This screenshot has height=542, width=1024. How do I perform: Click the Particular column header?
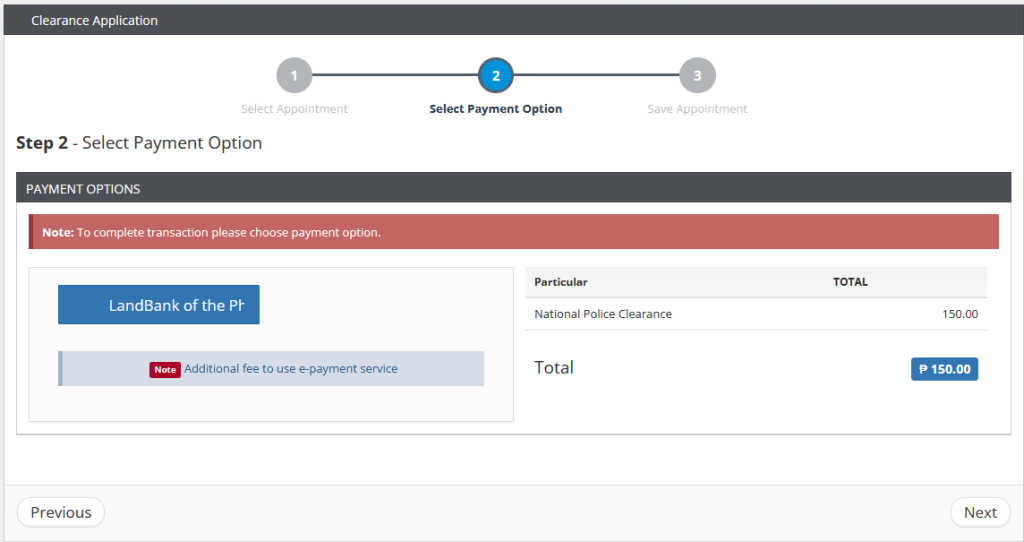click(x=561, y=282)
